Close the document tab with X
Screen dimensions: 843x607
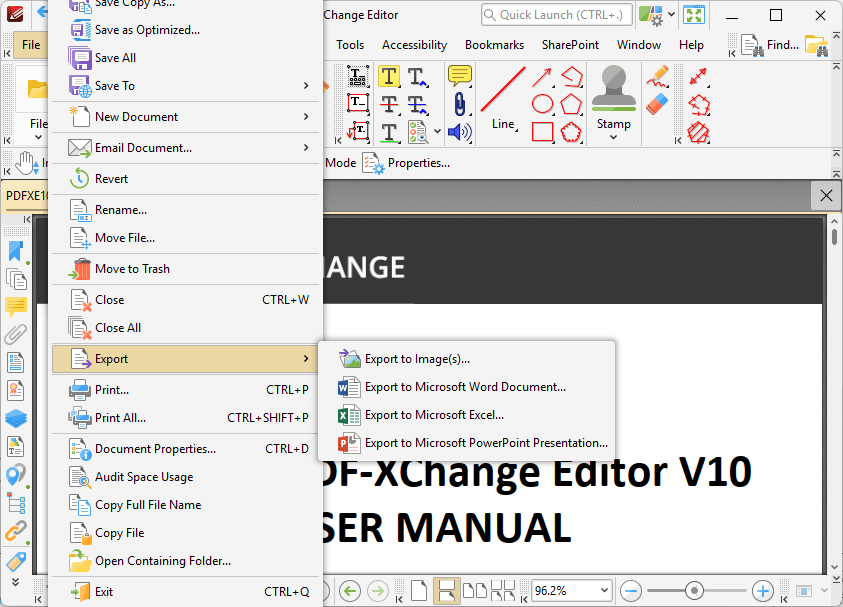click(826, 196)
